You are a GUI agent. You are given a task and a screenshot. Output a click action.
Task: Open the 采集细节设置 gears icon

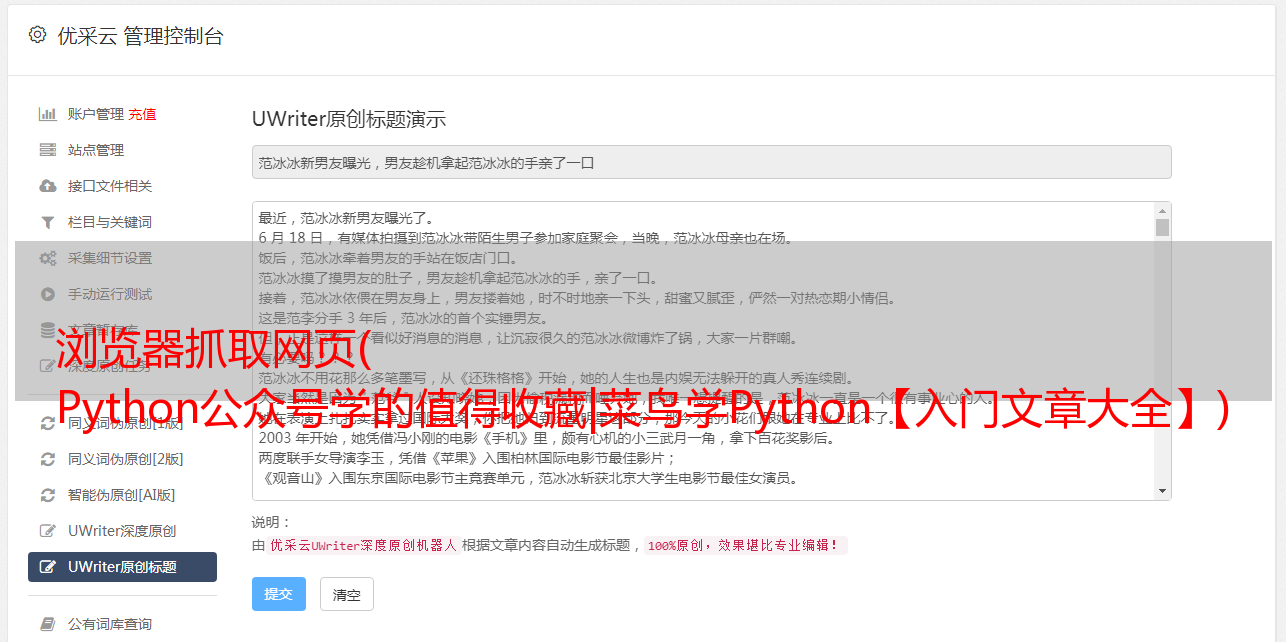pyautogui.click(x=47, y=258)
